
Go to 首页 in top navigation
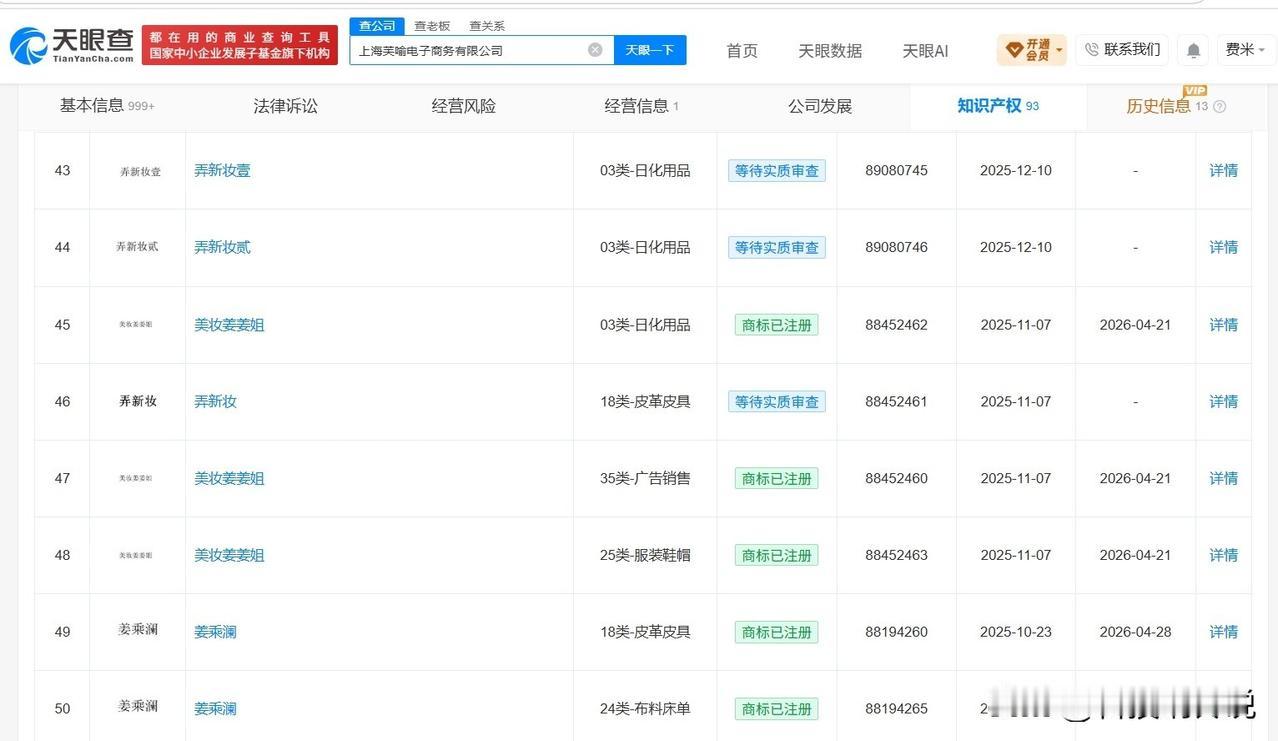point(742,51)
